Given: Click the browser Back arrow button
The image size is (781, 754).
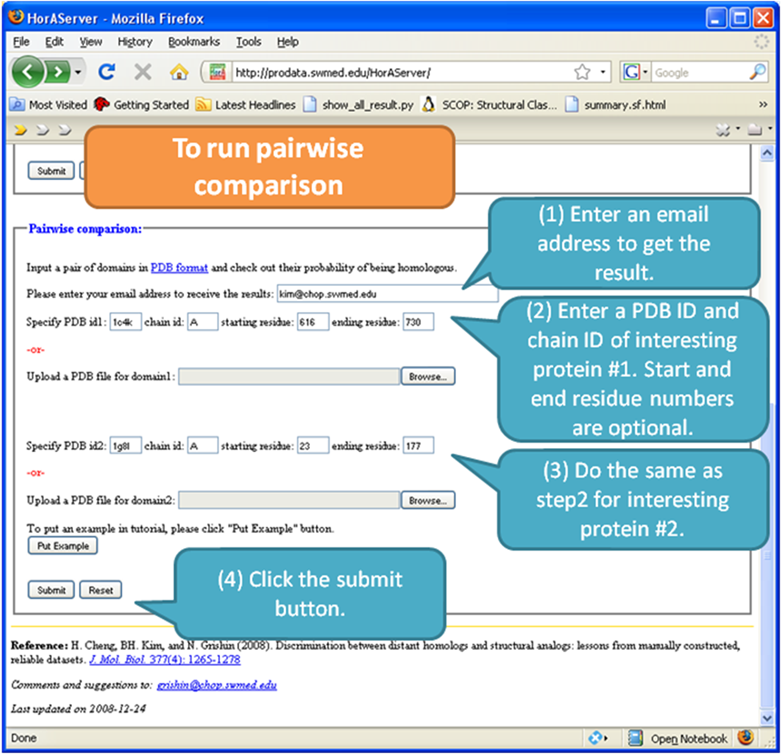Looking at the screenshot, I should (x=29, y=73).
